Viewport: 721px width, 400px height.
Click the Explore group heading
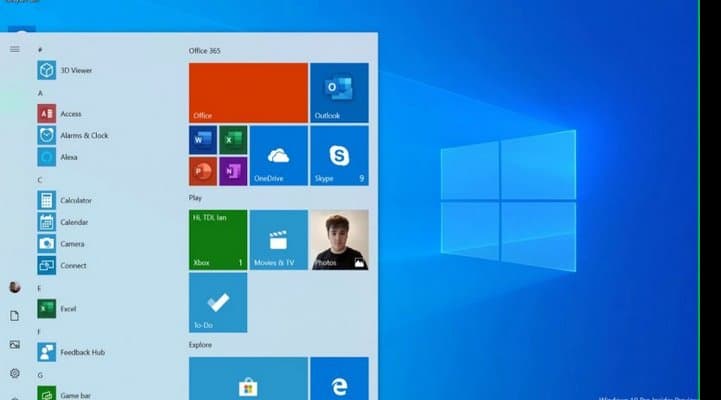(x=200, y=345)
